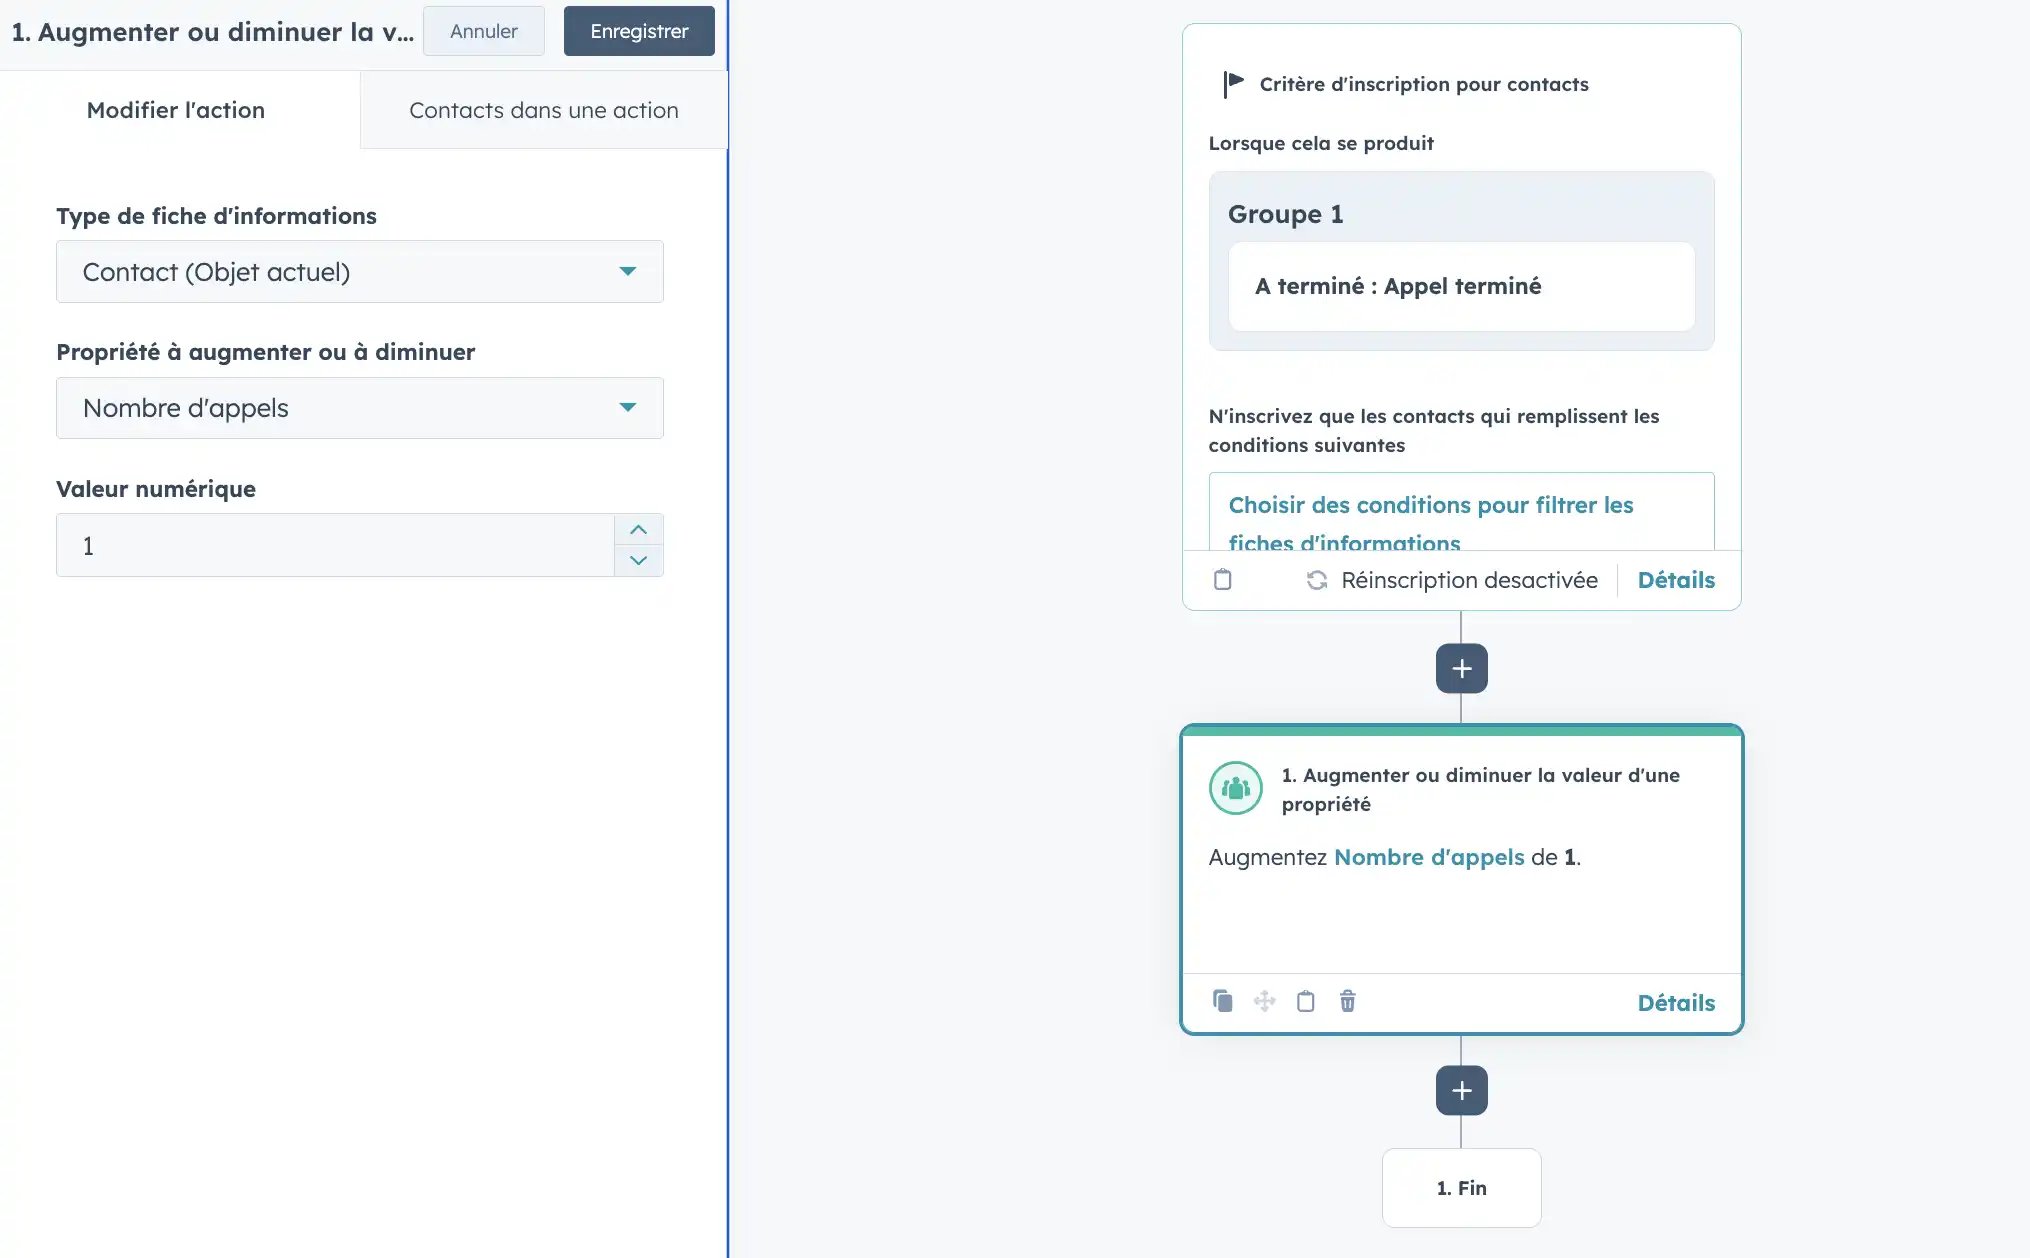This screenshot has width=2030, height=1258.
Task: Click the clipboard icon on action card
Action: 1305,1001
